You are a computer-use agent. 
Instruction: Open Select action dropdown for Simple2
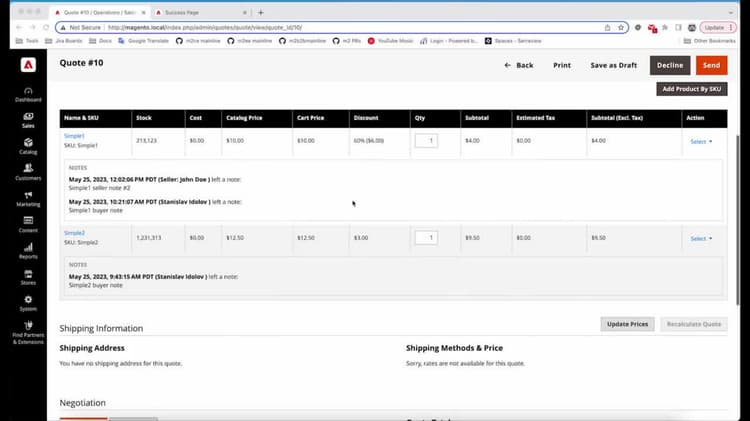coord(701,238)
